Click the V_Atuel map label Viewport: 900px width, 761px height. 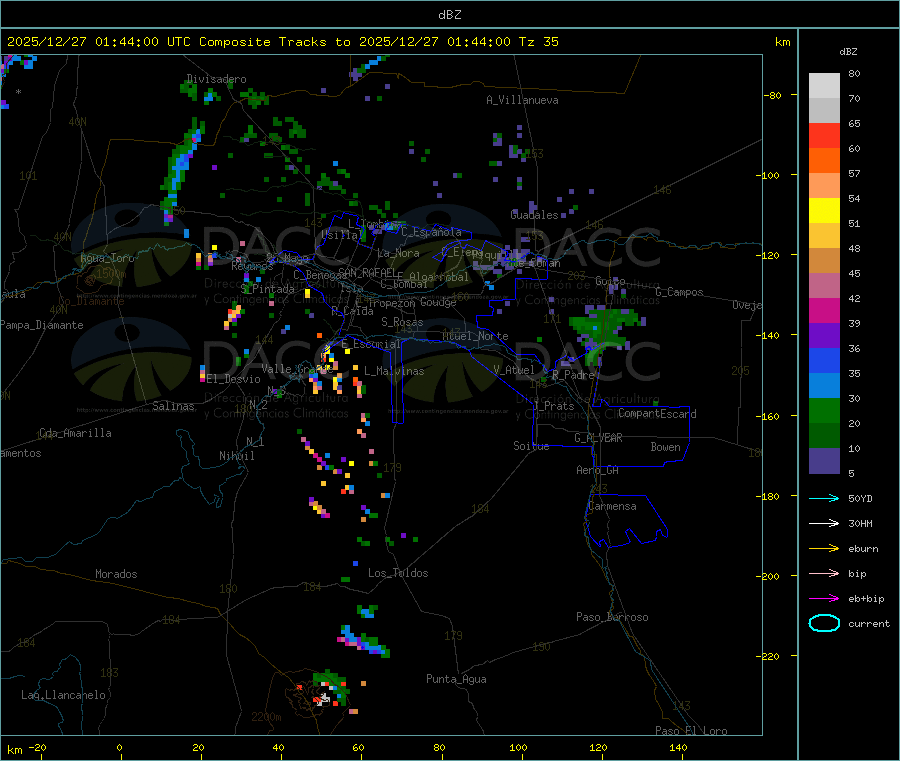(x=514, y=370)
